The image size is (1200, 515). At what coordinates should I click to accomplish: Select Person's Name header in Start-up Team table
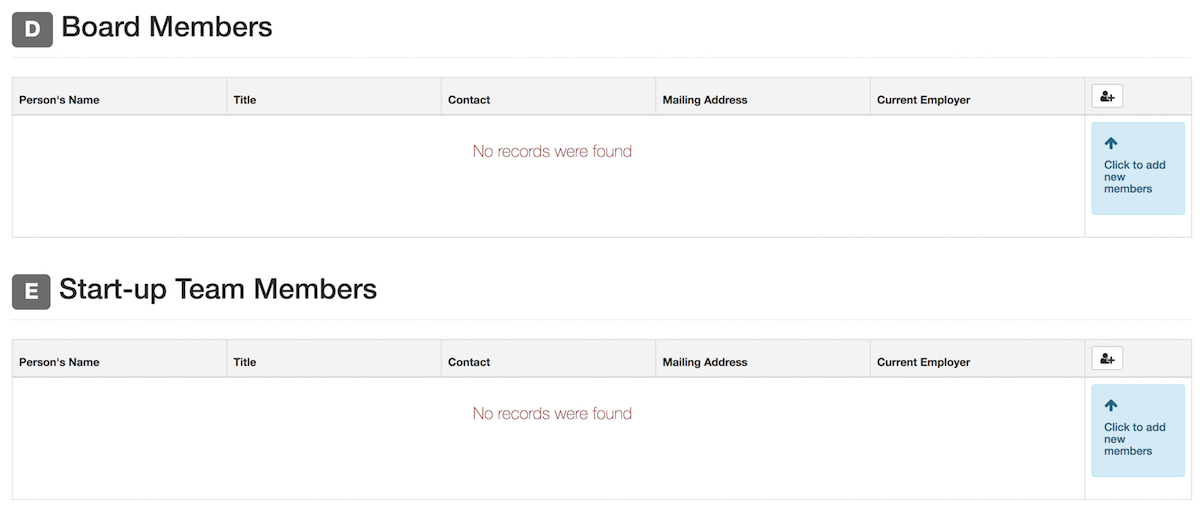59,362
